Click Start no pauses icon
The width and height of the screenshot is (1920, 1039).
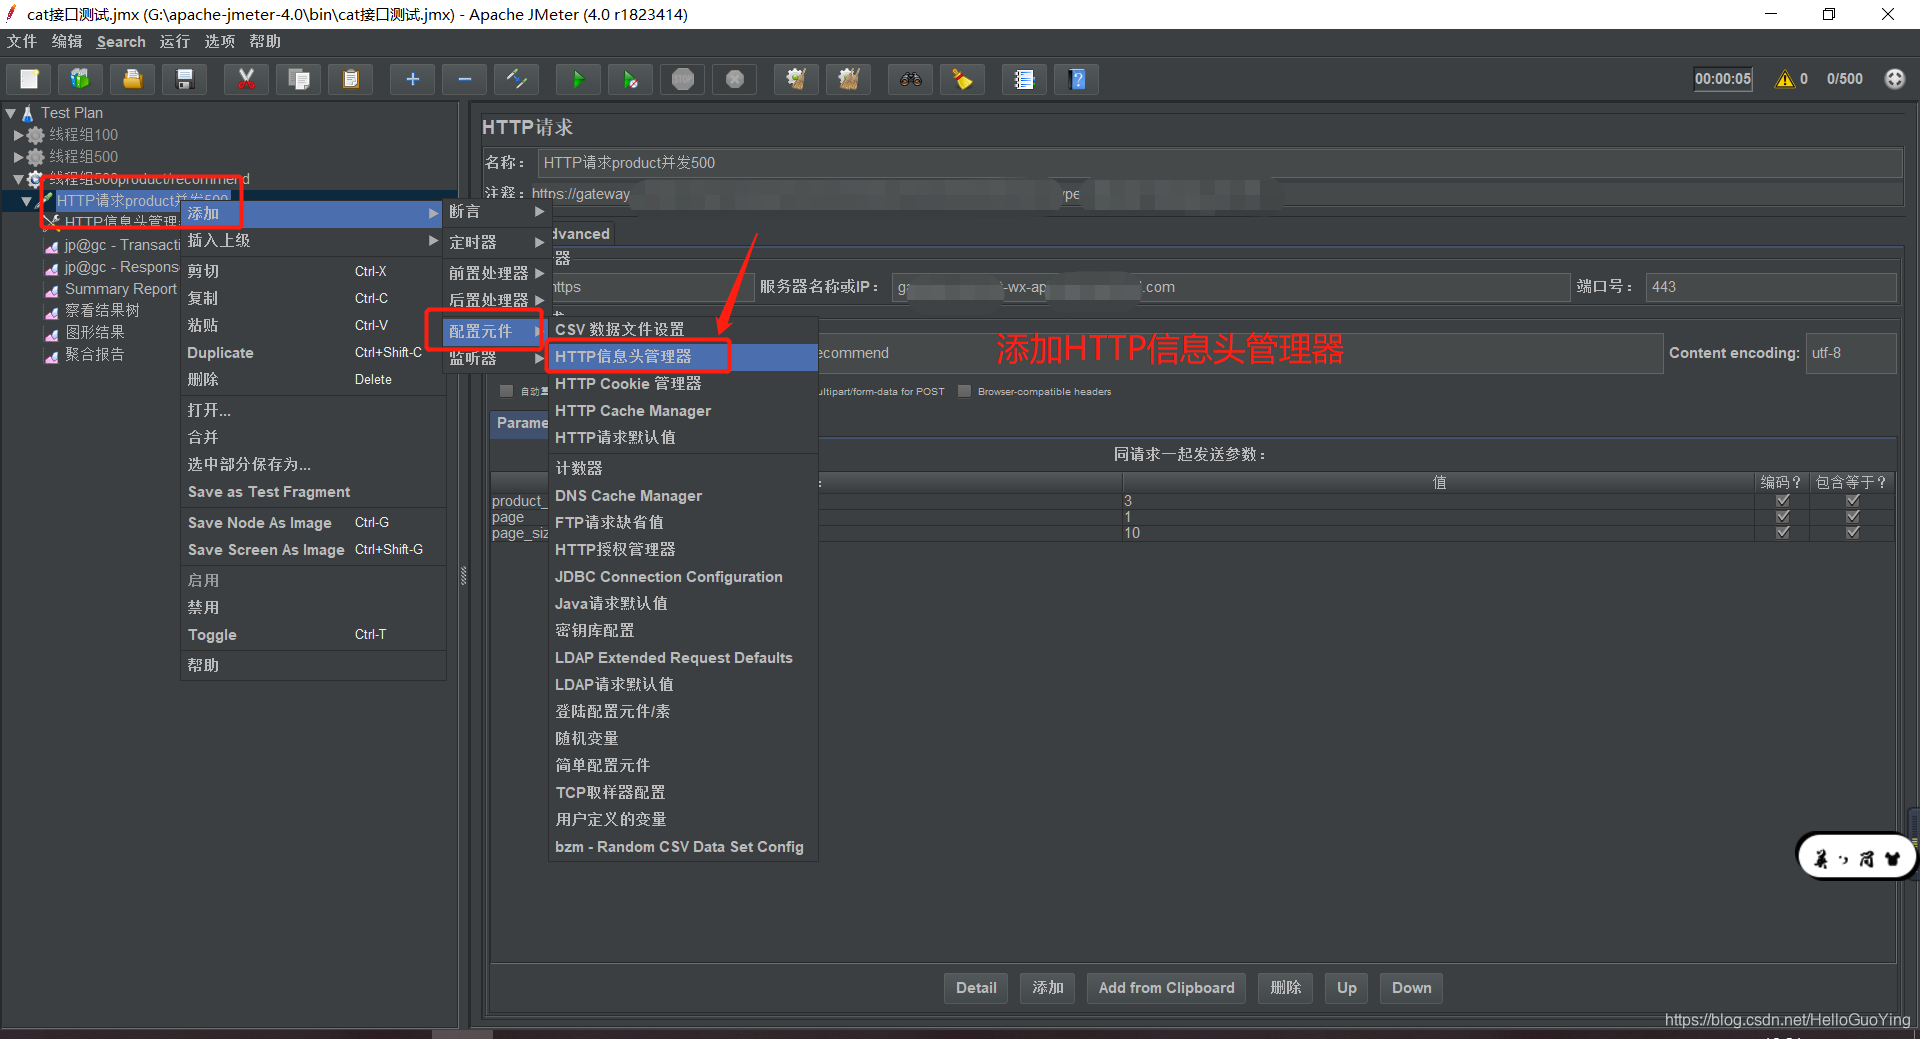[630, 79]
